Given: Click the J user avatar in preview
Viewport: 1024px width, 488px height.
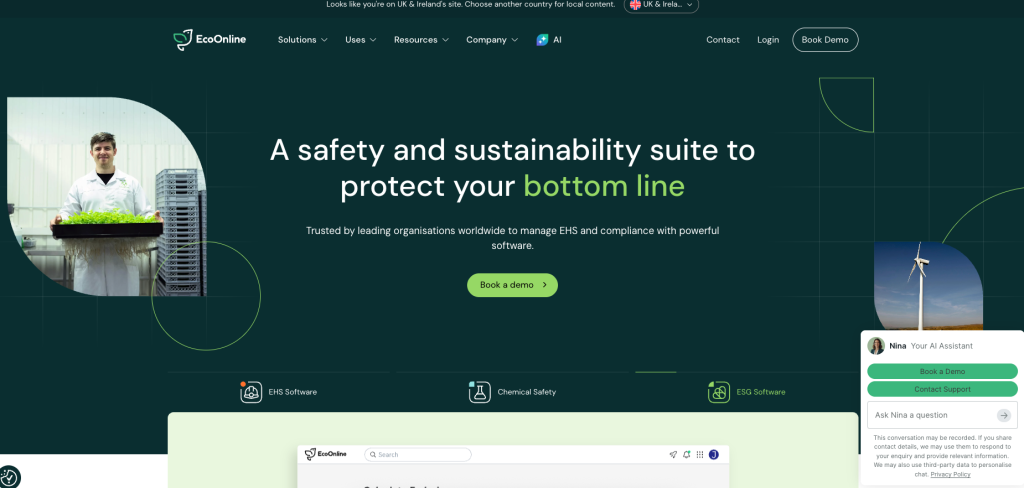Looking at the screenshot, I should (714, 455).
